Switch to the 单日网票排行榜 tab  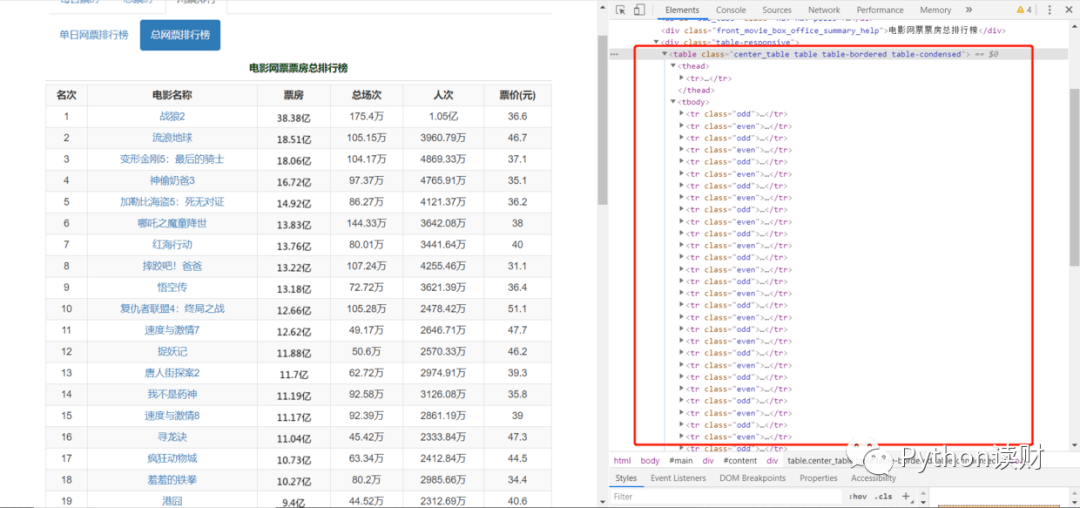click(x=94, y=34)
